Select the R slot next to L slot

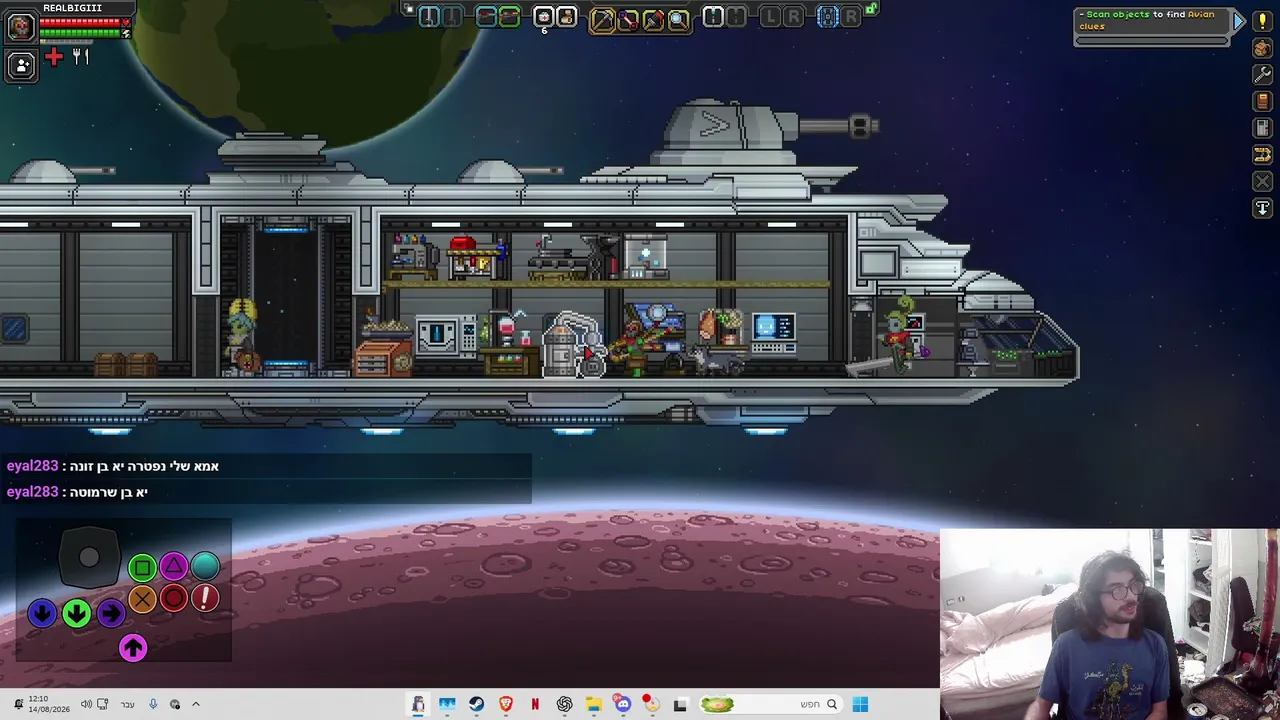(x=794, y=16)
